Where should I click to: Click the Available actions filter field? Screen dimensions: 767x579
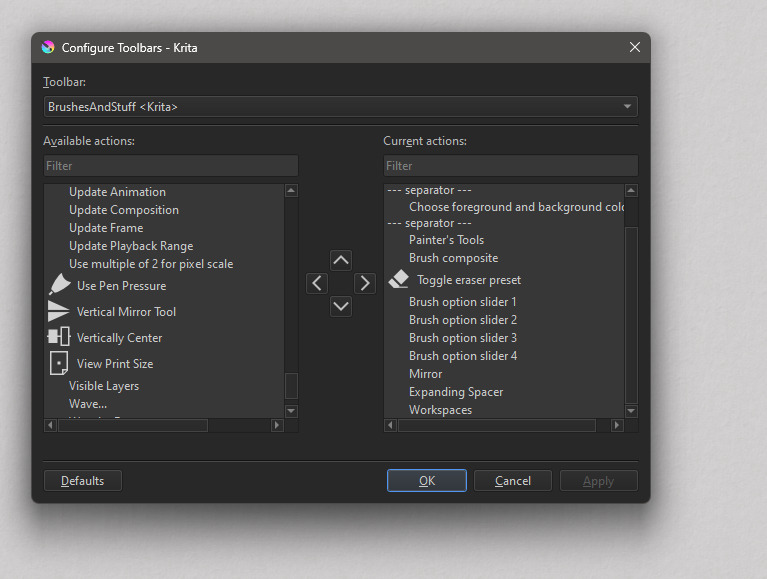(171, 166)
